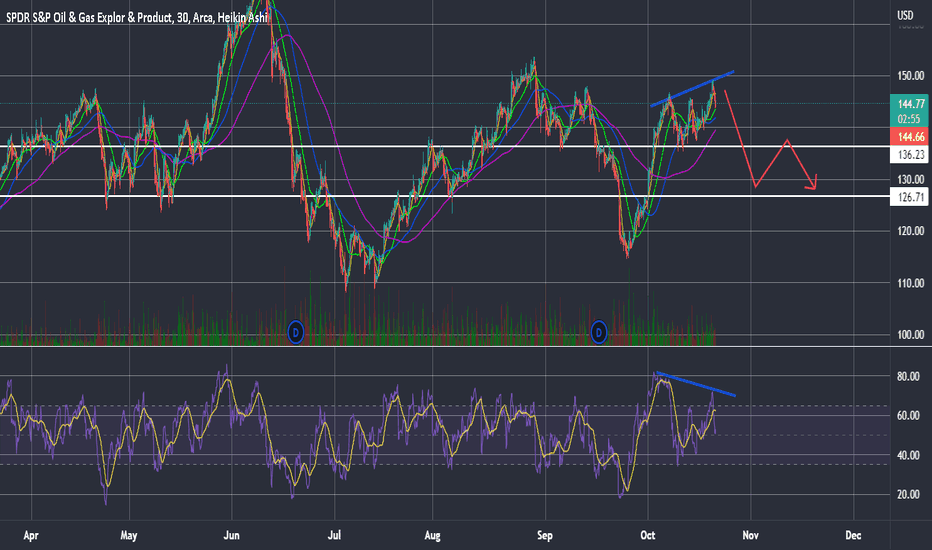Click the 130.00 price axis label
This screenshot has height=550, width=932.
point(911,180)
